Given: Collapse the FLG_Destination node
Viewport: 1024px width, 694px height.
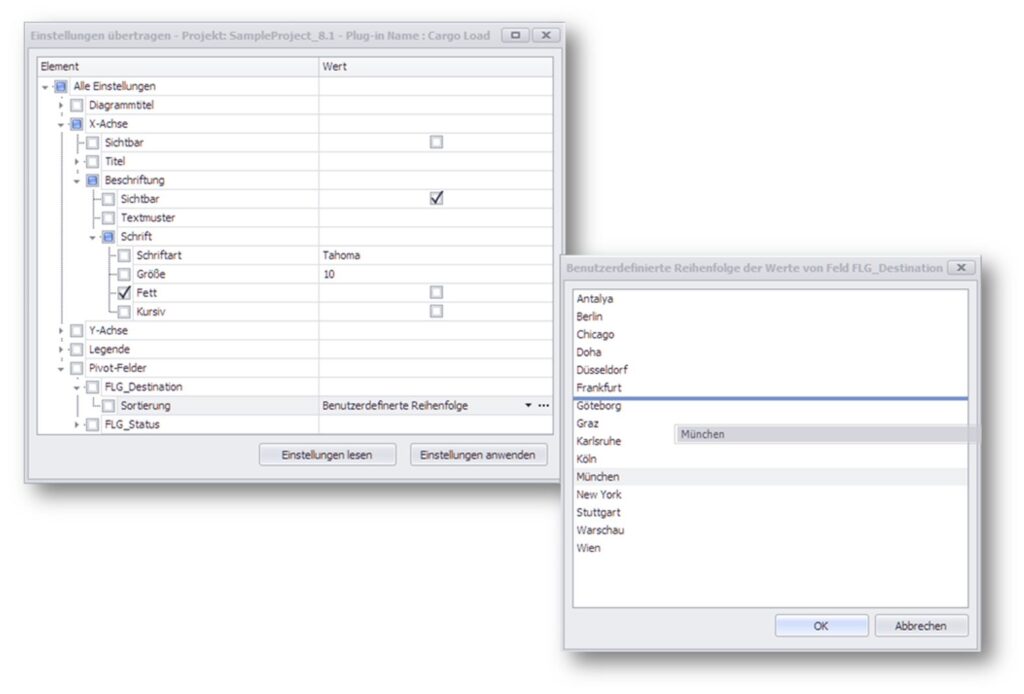Looking at the screenshot, I should pyautogui.click(x=76, y=388).
